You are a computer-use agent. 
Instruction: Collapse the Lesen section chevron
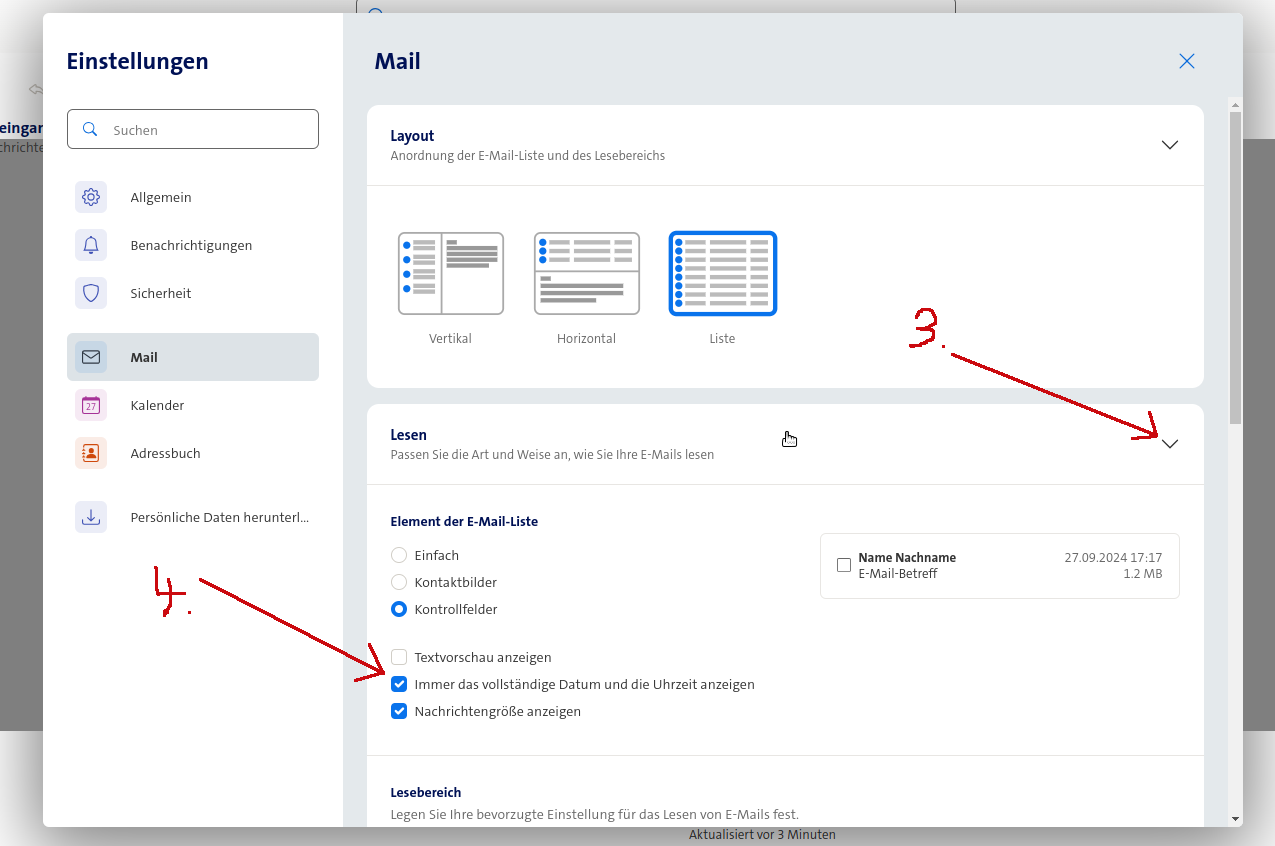click(1170, 444)
